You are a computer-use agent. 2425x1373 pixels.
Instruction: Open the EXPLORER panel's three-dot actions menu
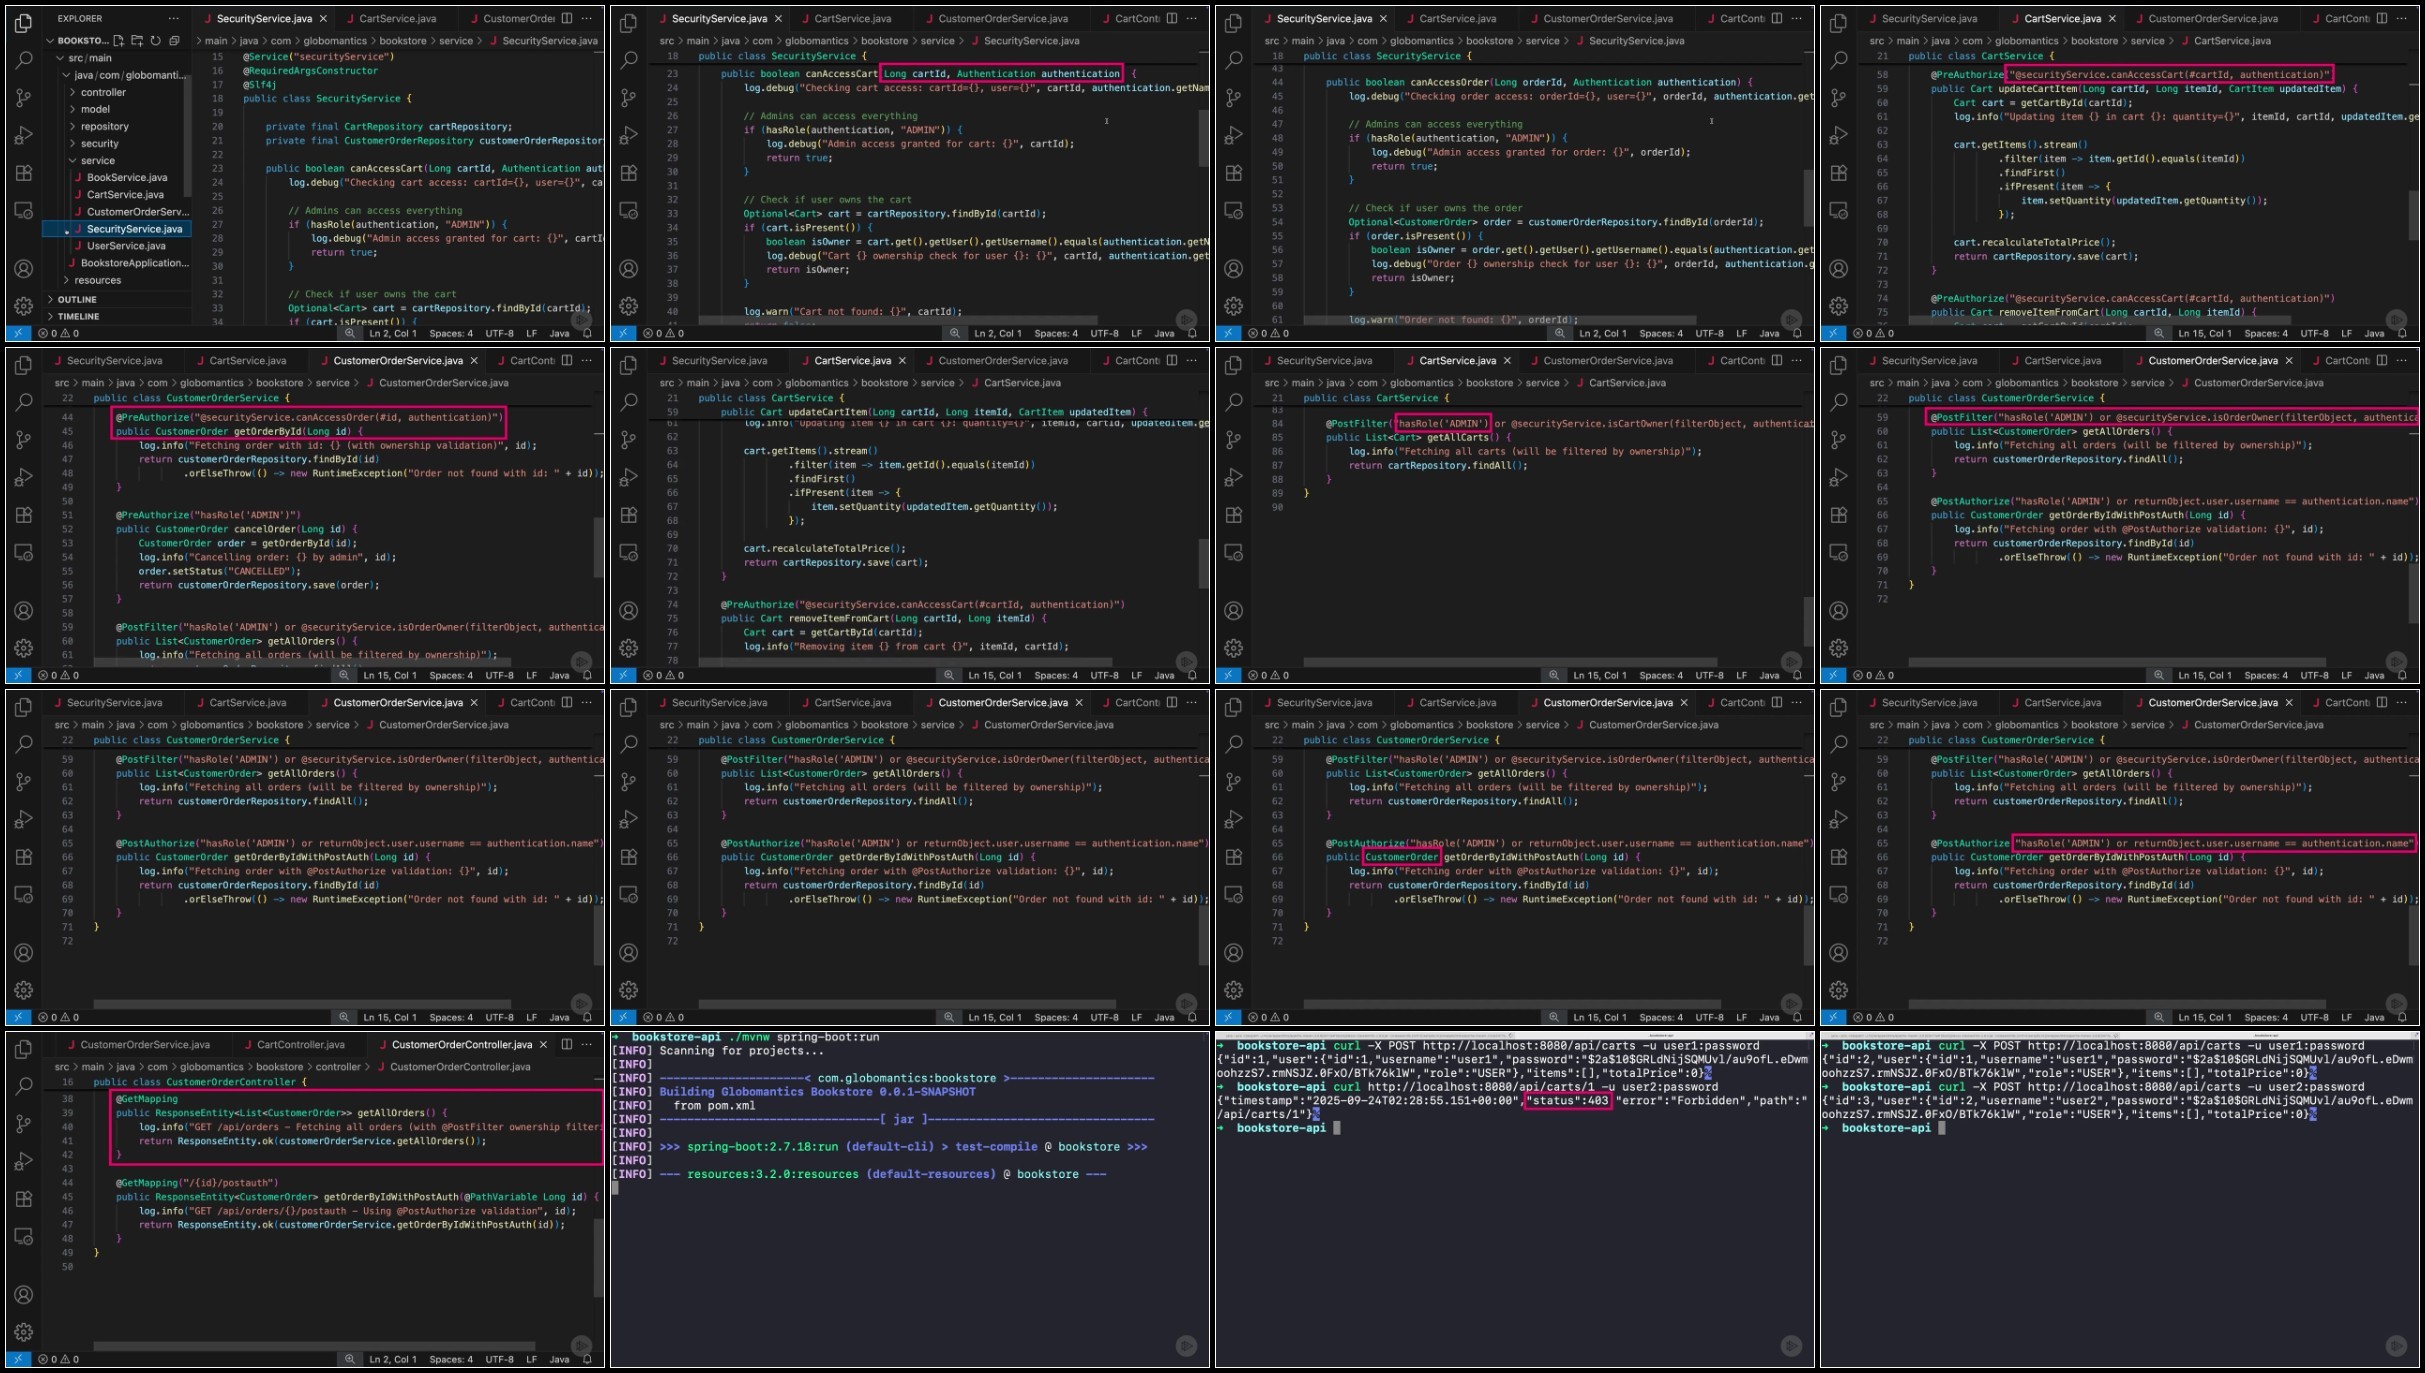[x=174, y=18]
